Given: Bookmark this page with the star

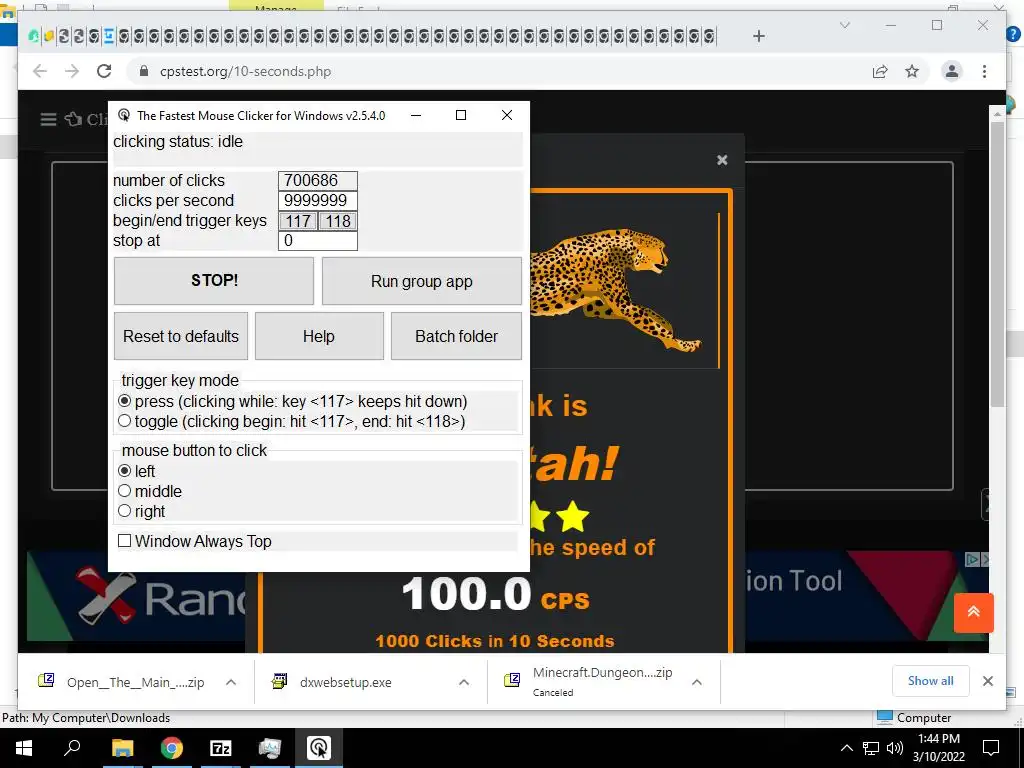Looking at the screenshot, I should tap(912, 71).
